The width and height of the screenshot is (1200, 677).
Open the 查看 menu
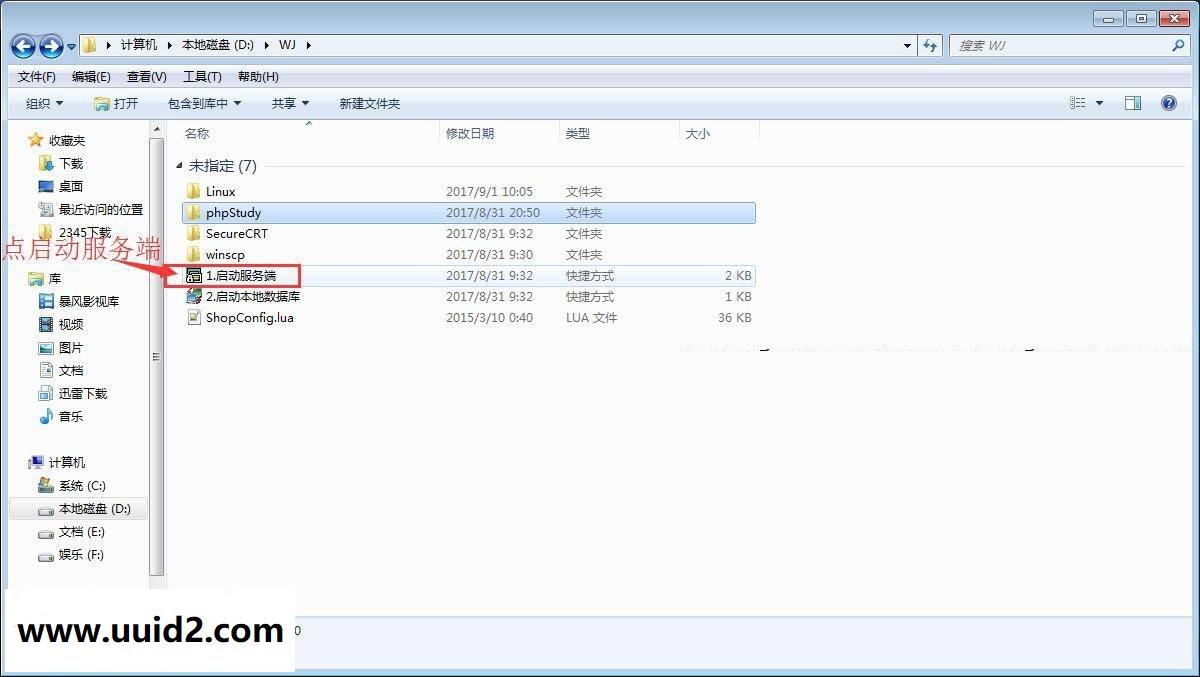point(145,76)
